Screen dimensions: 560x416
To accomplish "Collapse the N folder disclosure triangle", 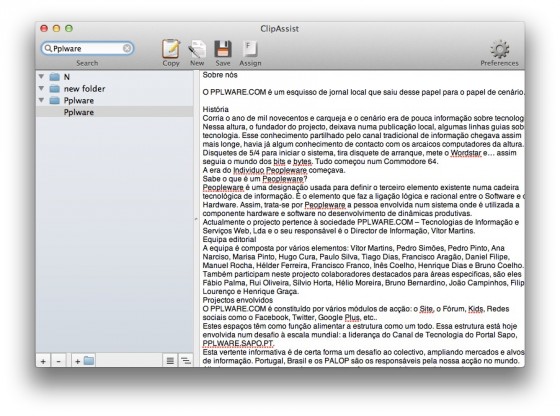I will click(41, 76).
